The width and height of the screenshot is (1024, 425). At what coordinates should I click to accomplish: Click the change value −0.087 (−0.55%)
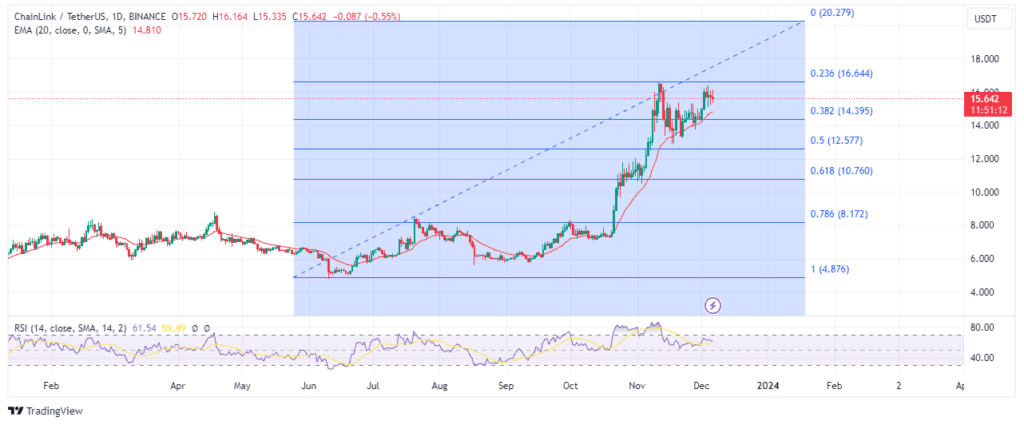click(367, 16)
